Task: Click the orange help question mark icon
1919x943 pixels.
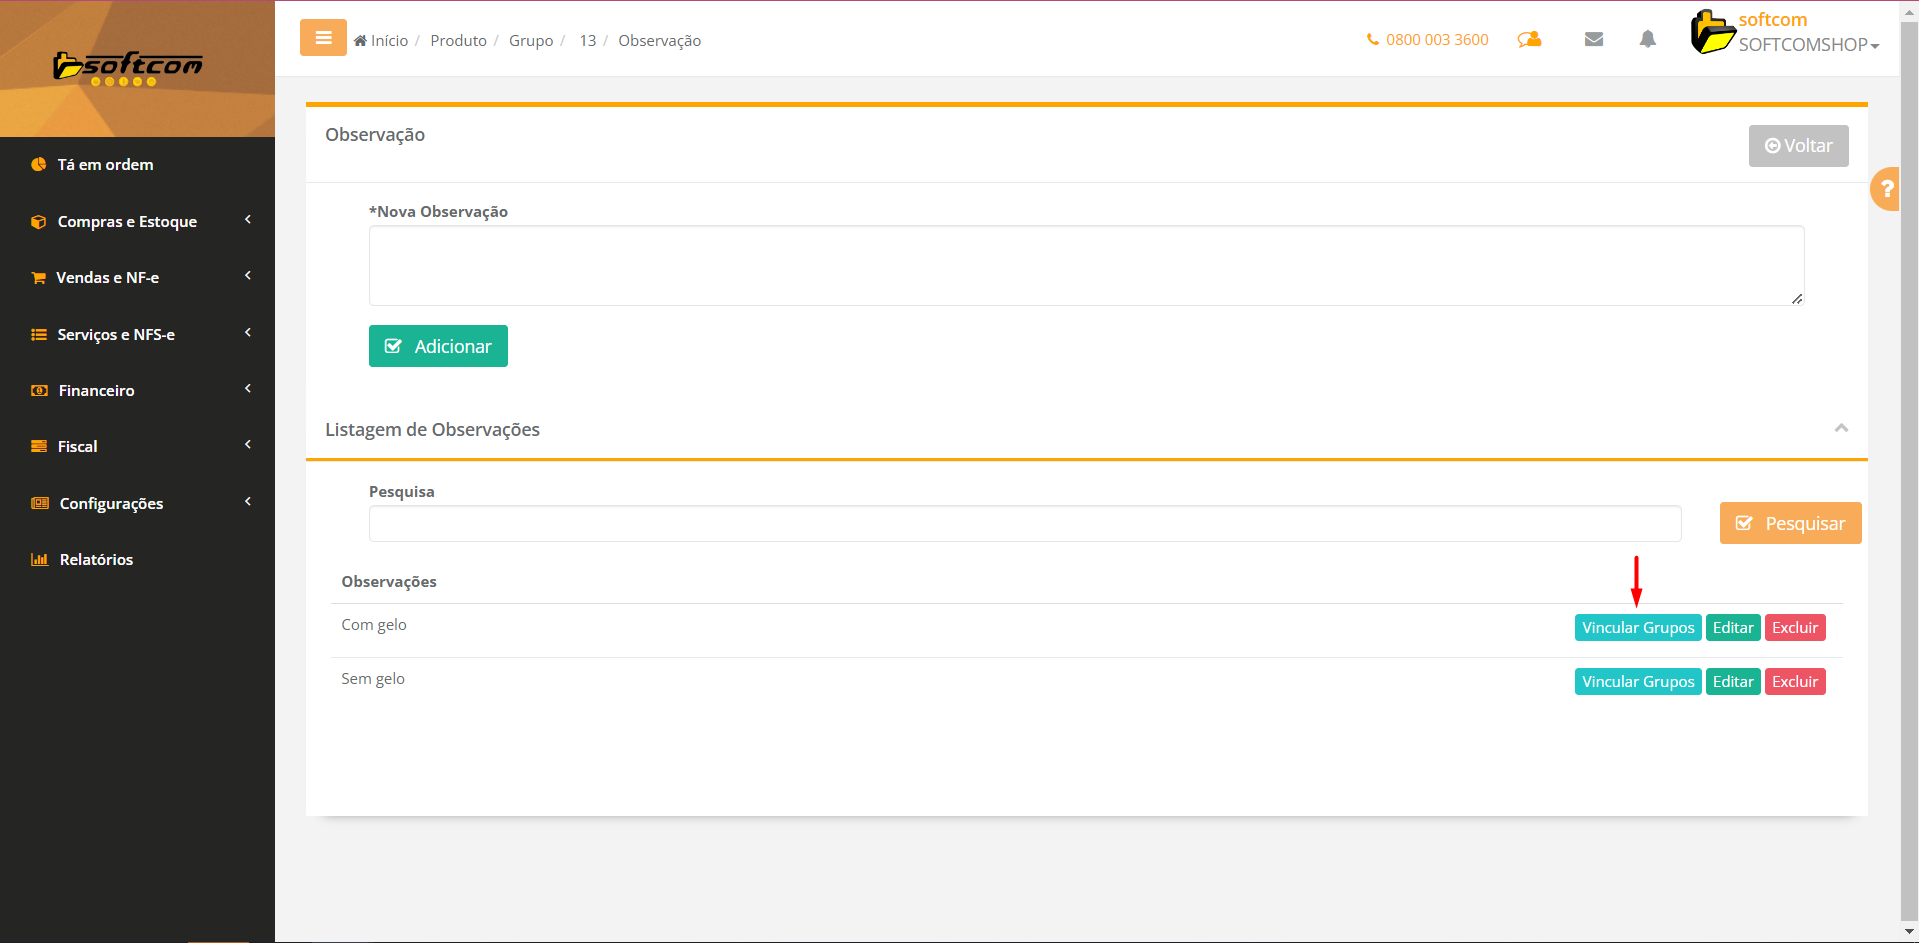Action: click(1886, 189)
